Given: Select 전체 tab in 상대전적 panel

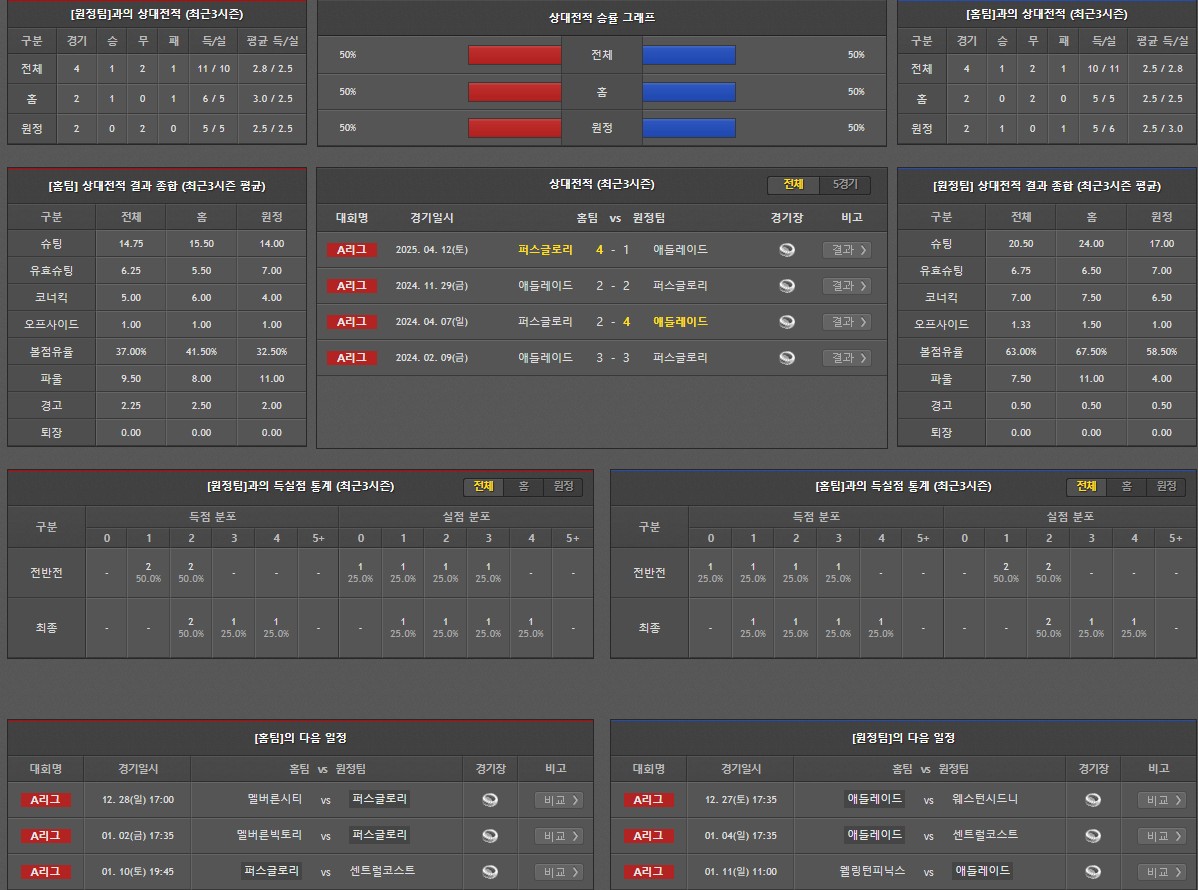Looking at the screenshot, I should pyautogui.click(x=793, y=185).
